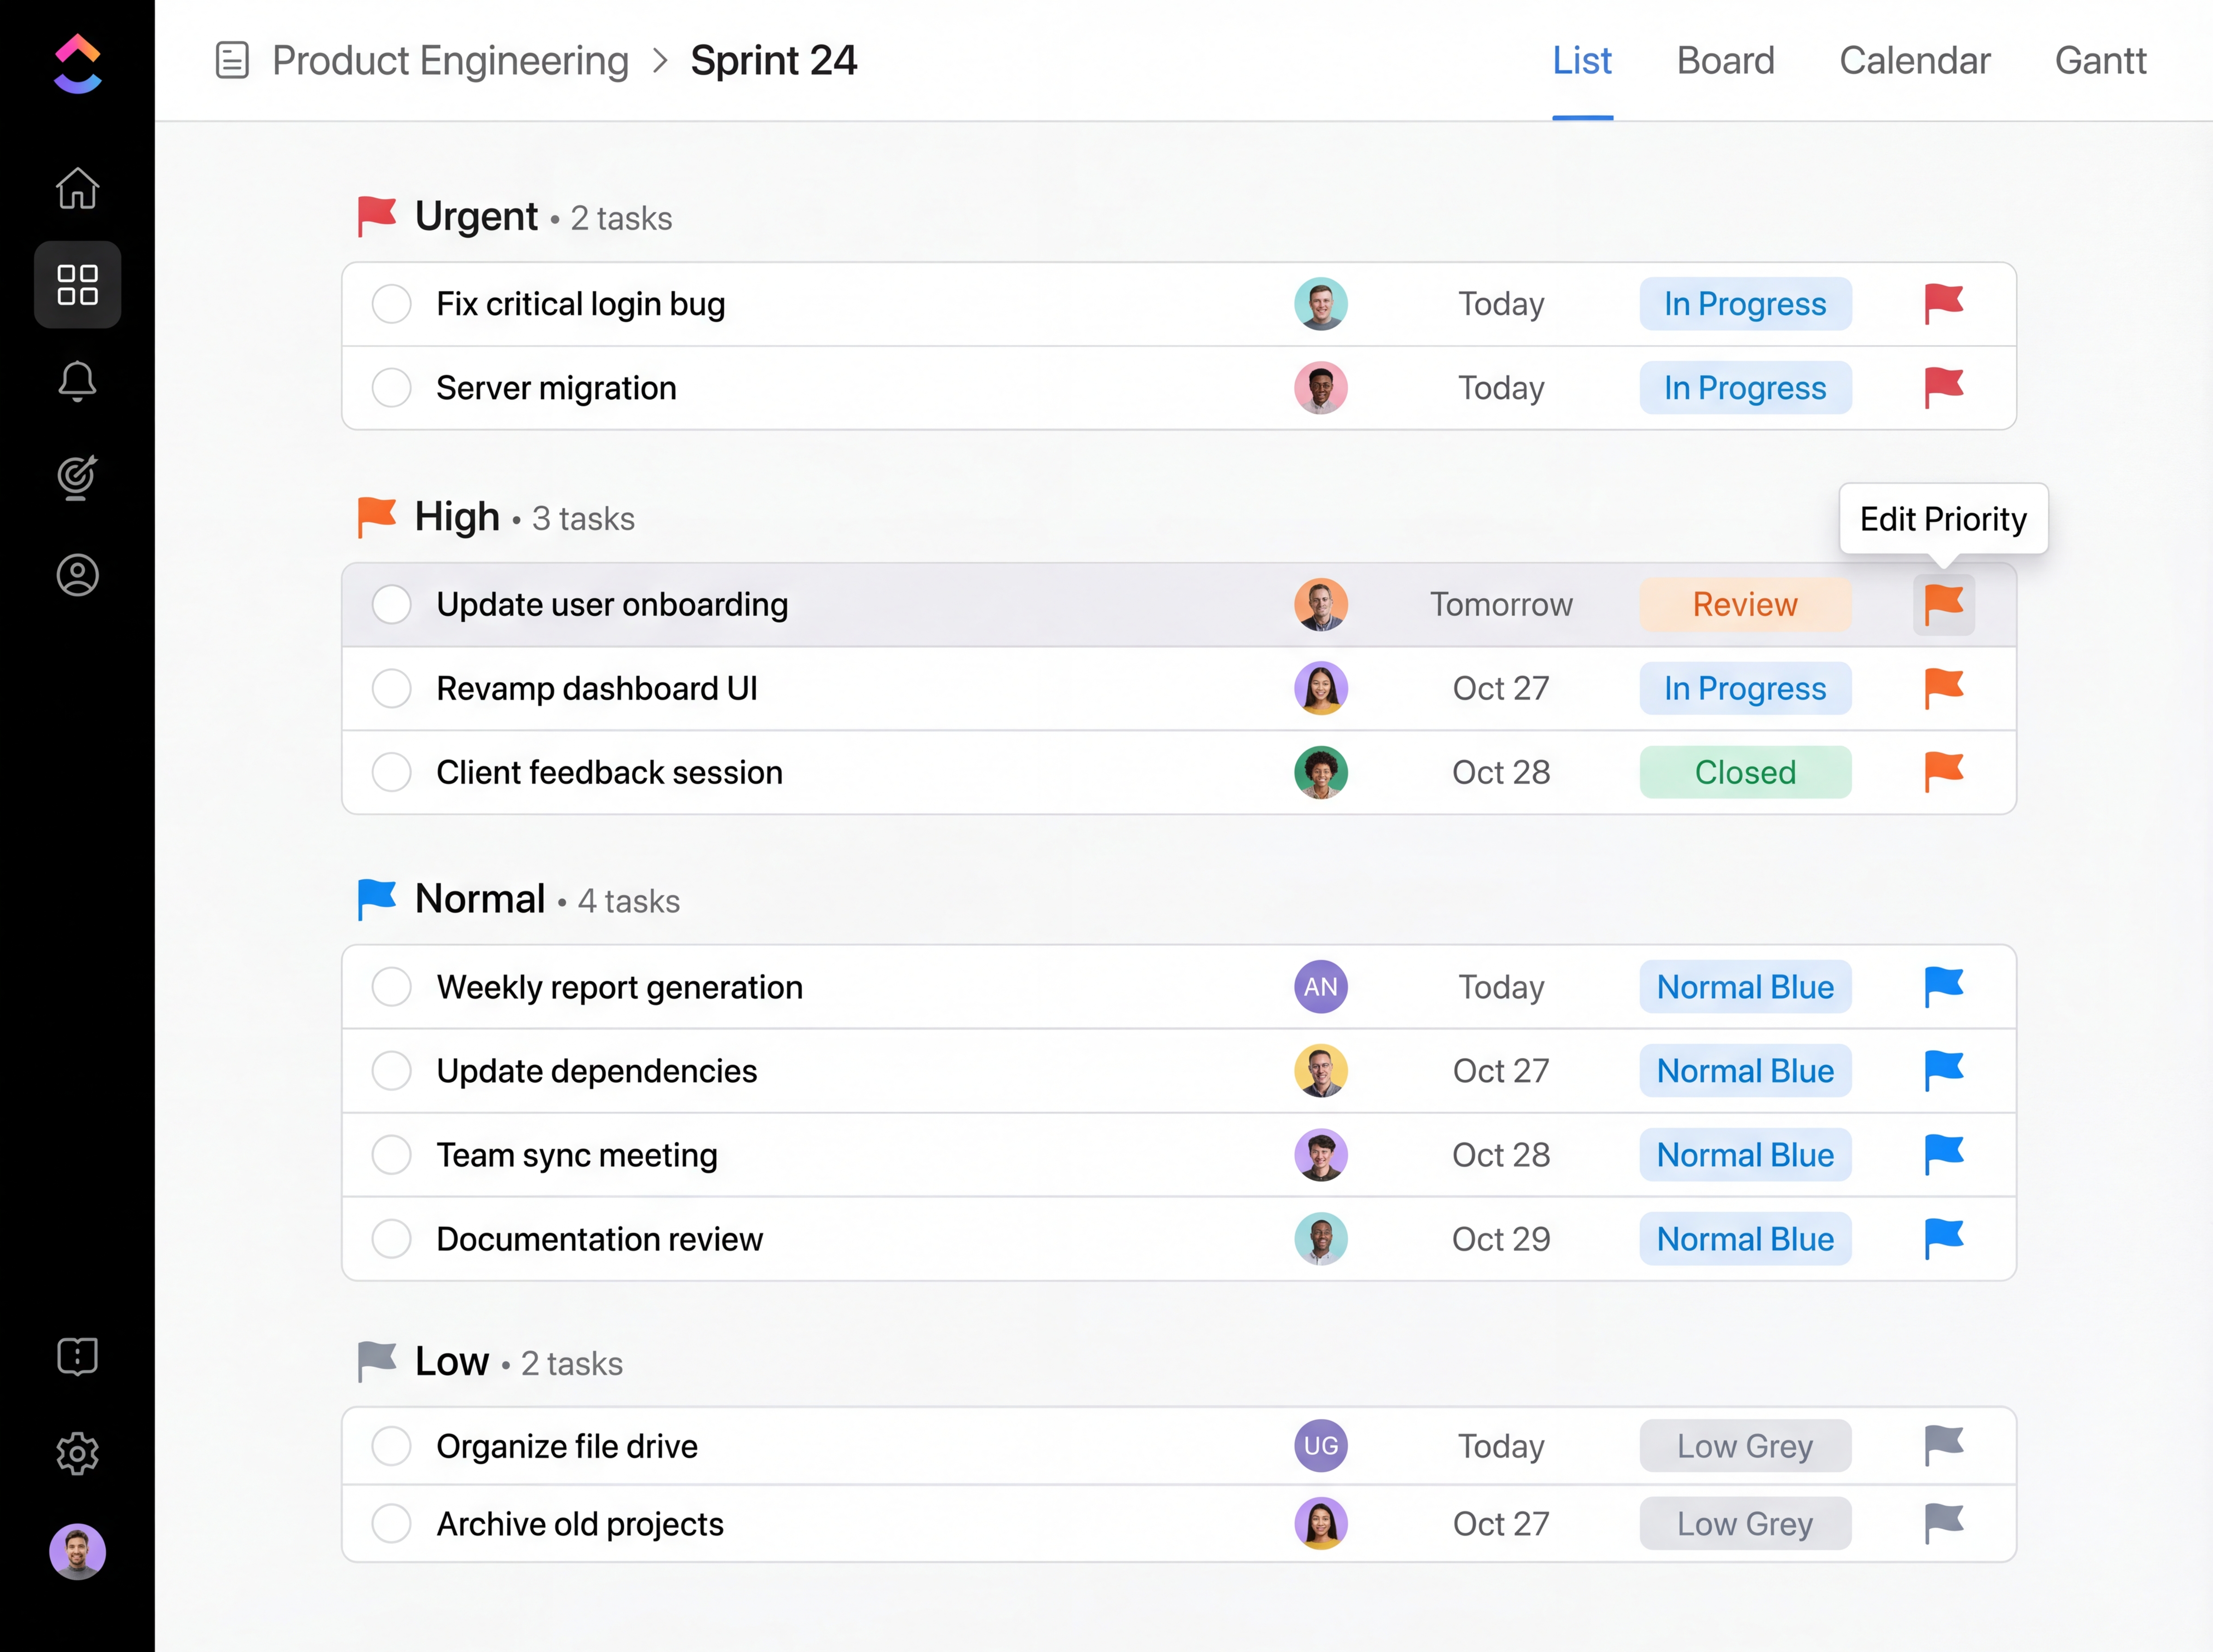Image resolution: width=2213 pixels, height=1652 pixels.
Task: Open Goals target icon in sidebar
Action: 77,477
